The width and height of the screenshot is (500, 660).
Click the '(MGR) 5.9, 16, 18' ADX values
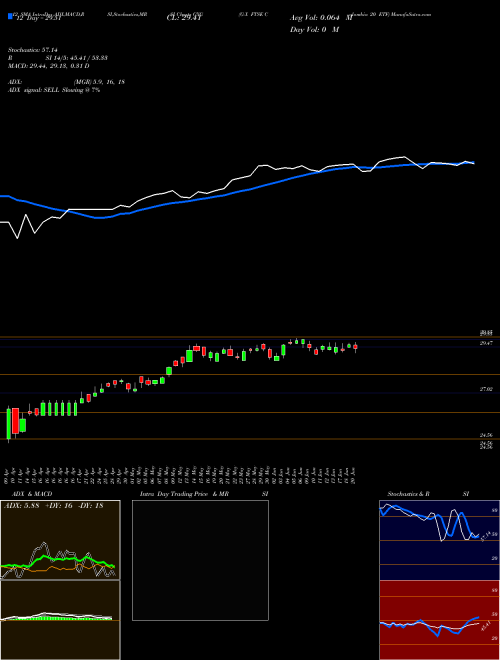pyautogui.click(x=99, y=82)
